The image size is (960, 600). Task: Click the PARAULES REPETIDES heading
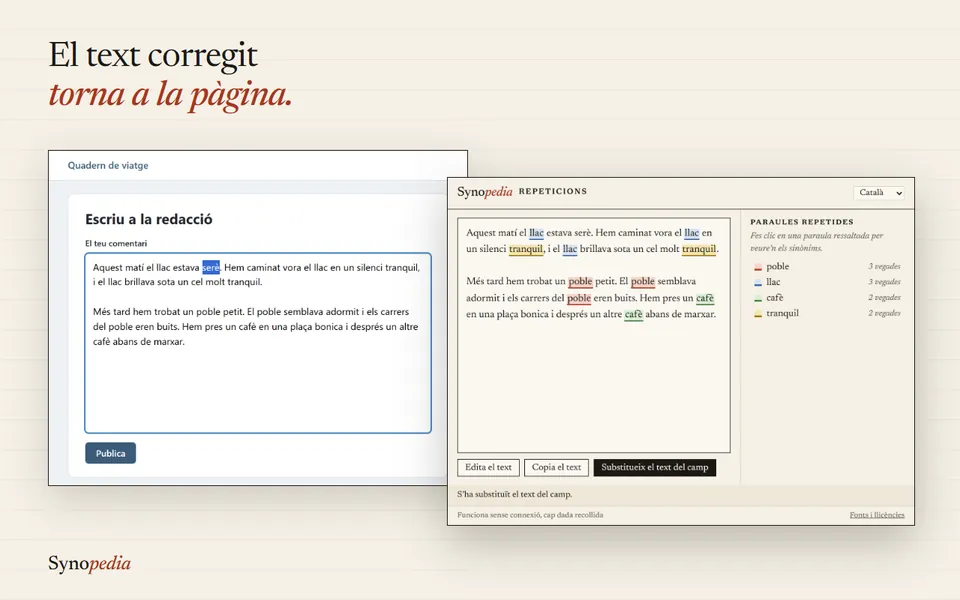801,222
